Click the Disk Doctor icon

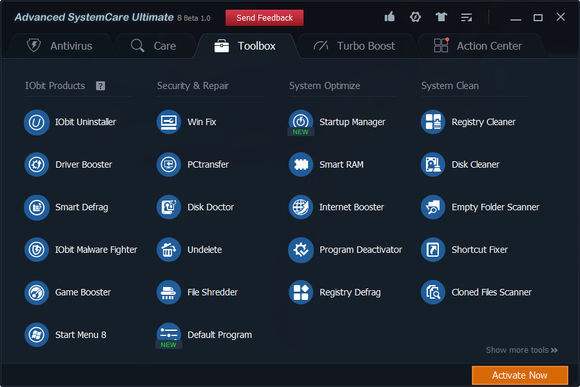pos(169,207)
